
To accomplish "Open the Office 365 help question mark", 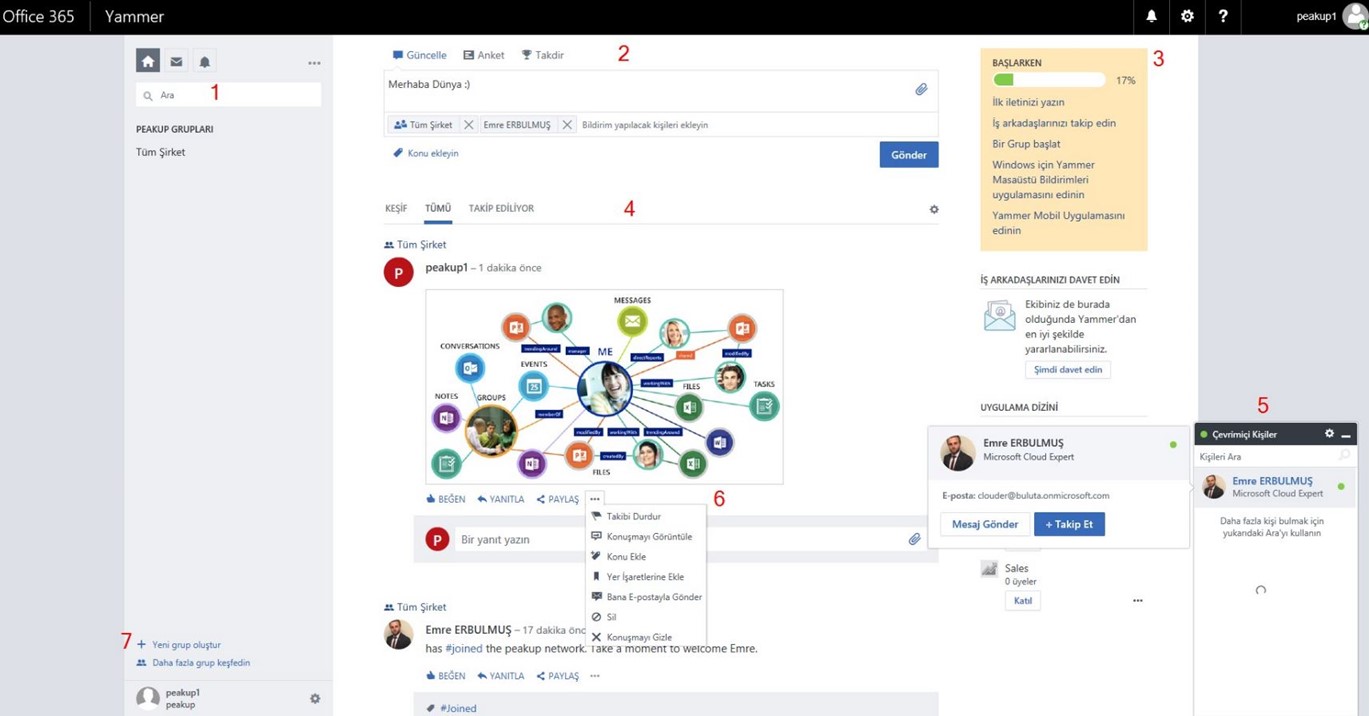I will [1222, 17].
